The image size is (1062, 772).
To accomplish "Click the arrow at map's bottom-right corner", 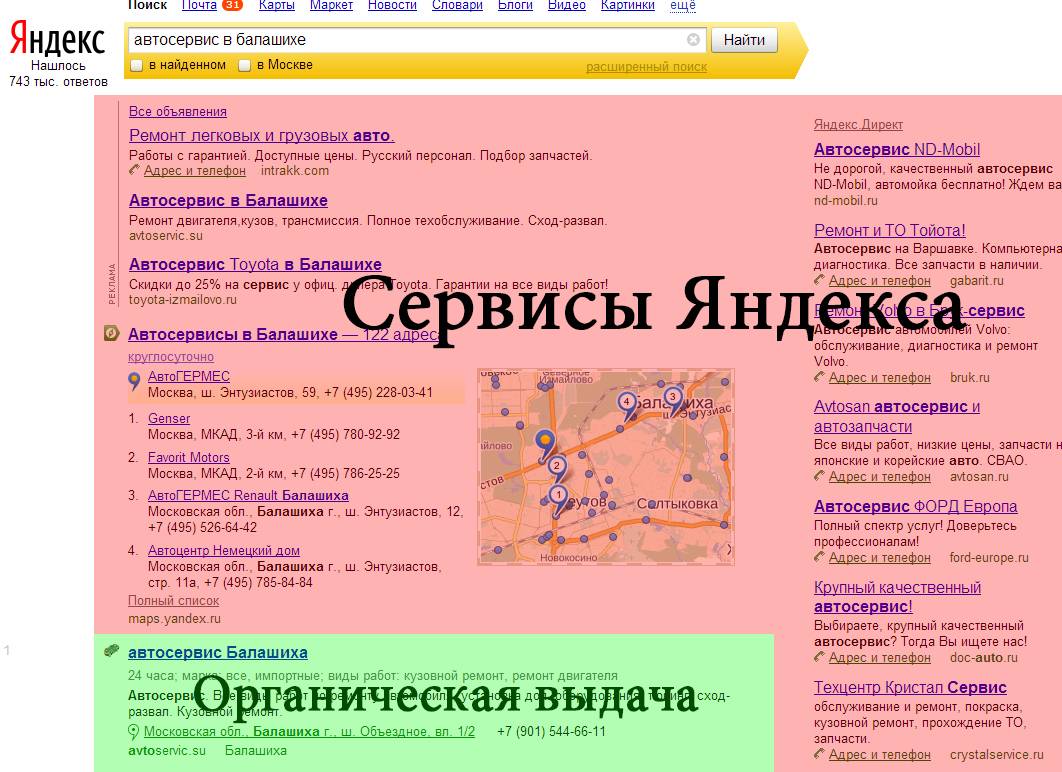I will (729, 550).
